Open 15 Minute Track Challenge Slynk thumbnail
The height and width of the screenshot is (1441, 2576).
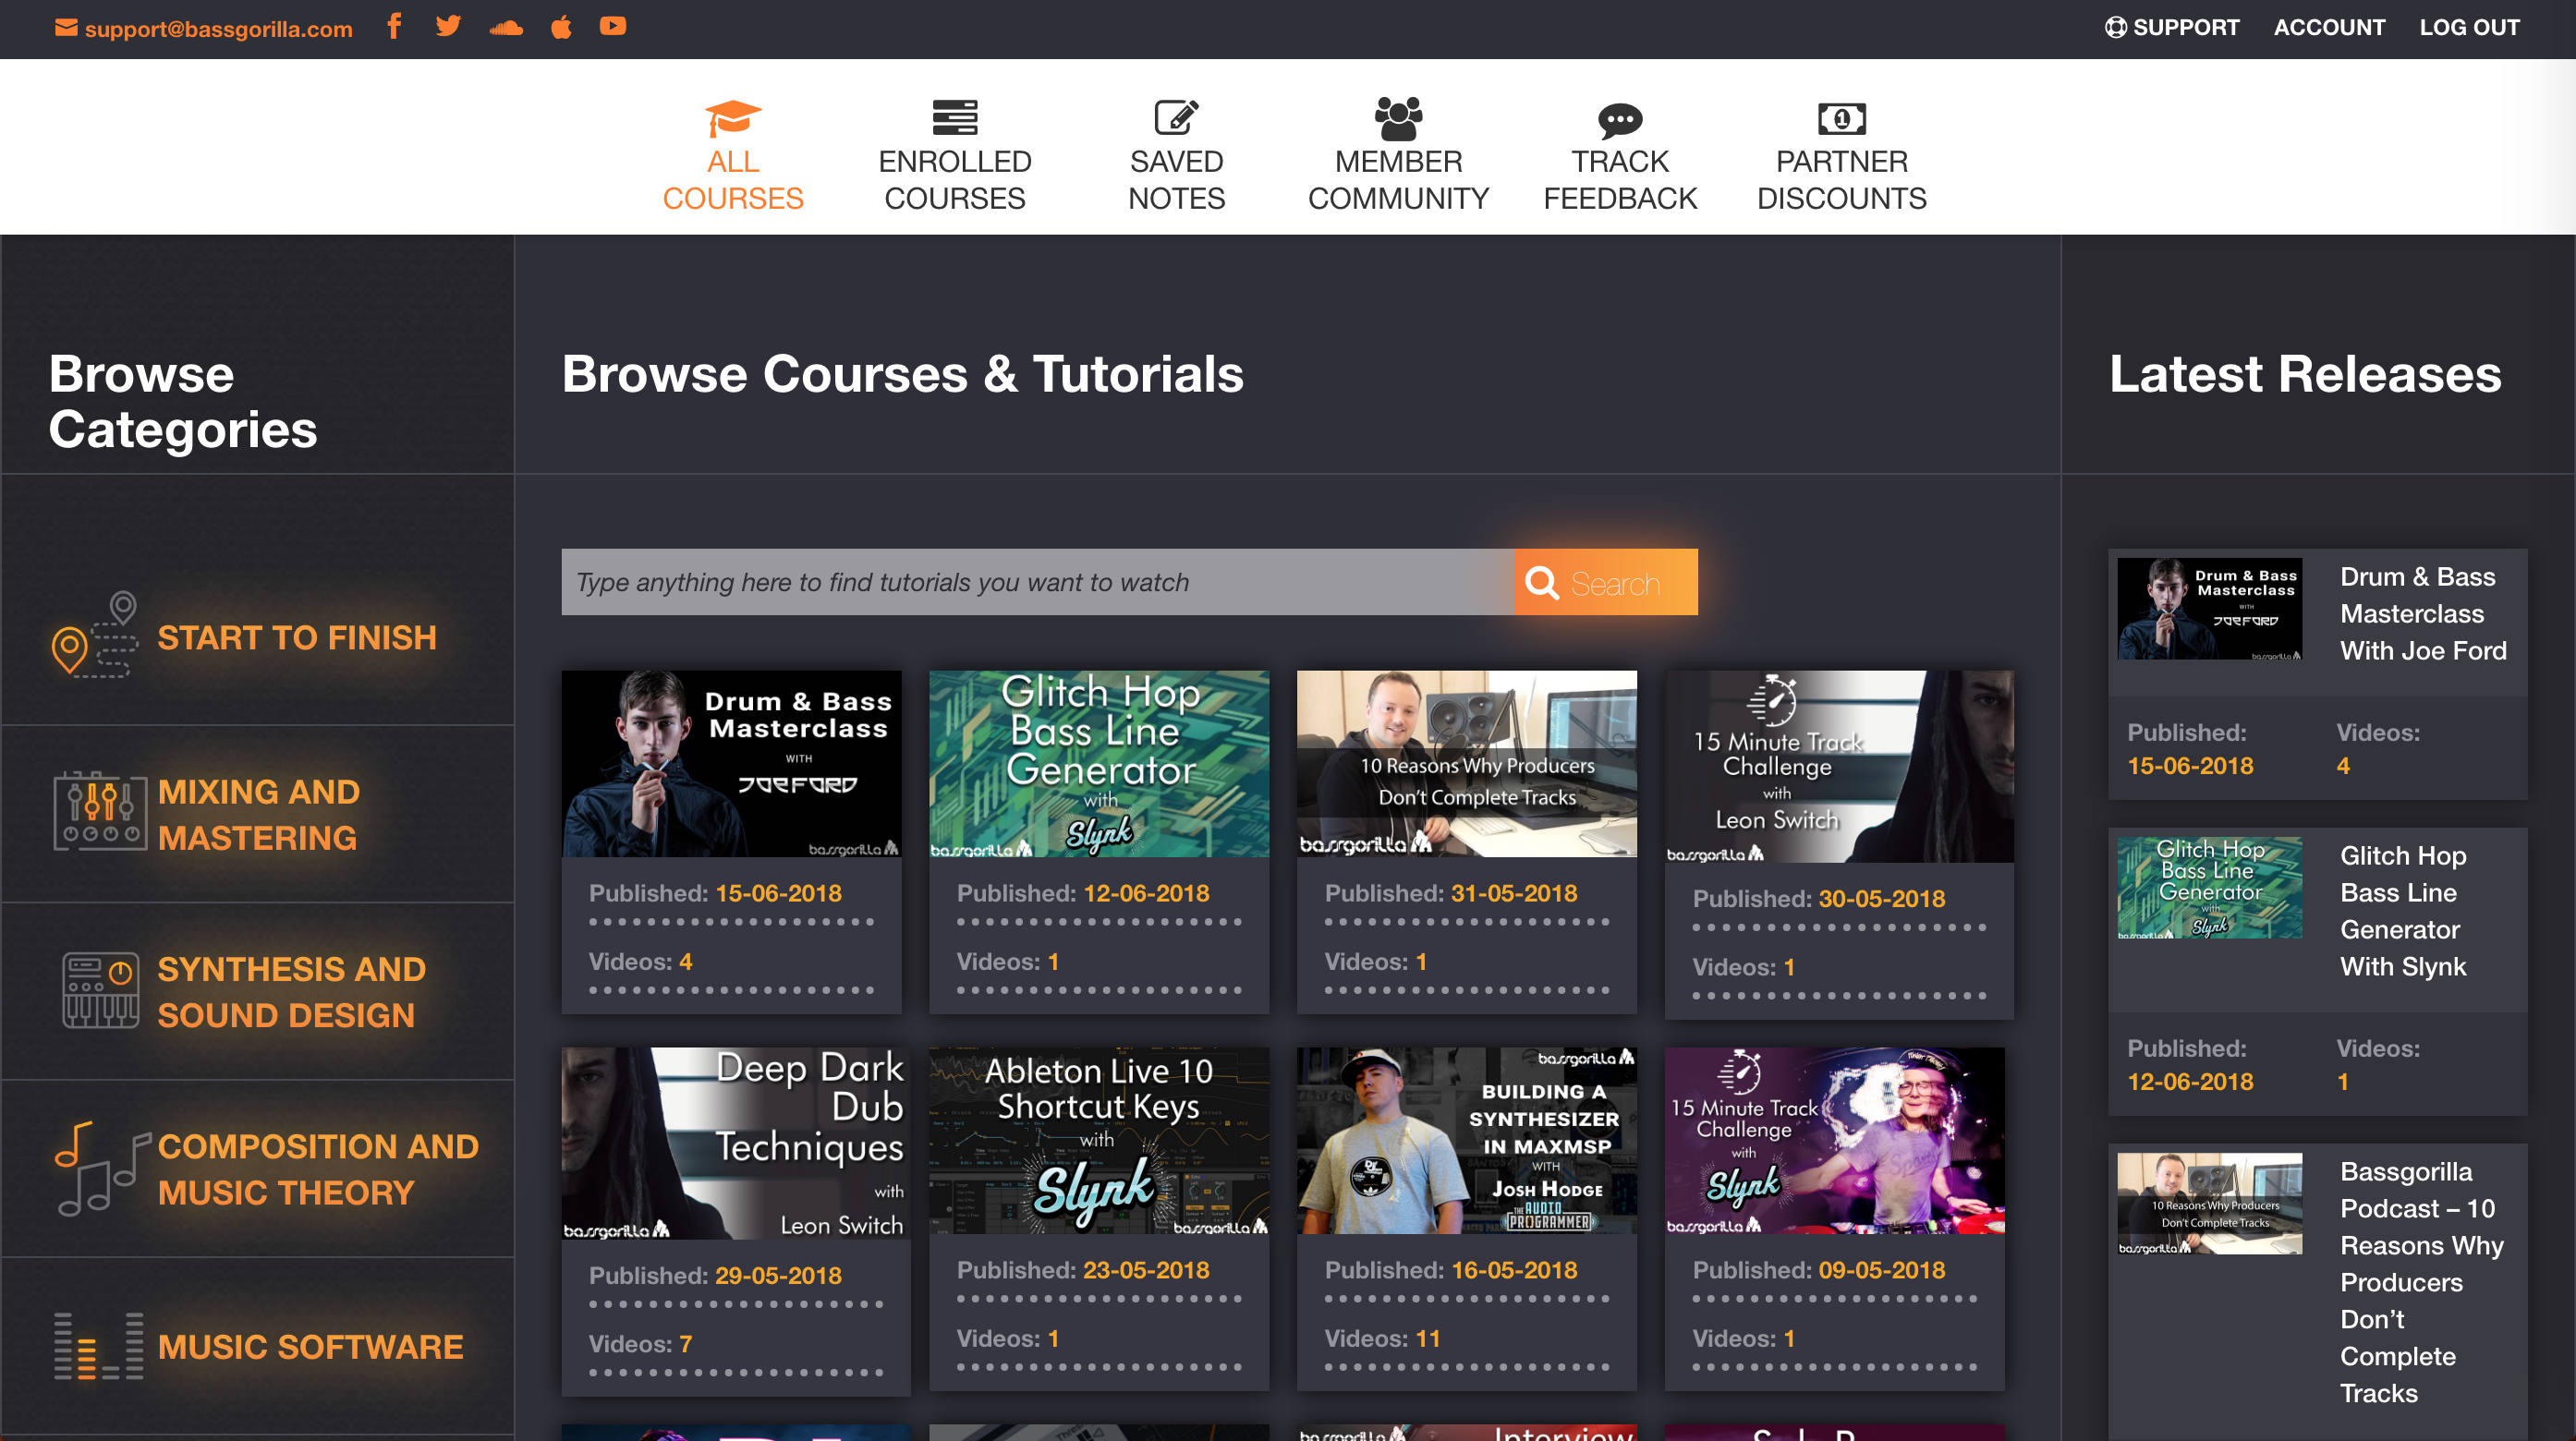[x=1835, y=1141]
